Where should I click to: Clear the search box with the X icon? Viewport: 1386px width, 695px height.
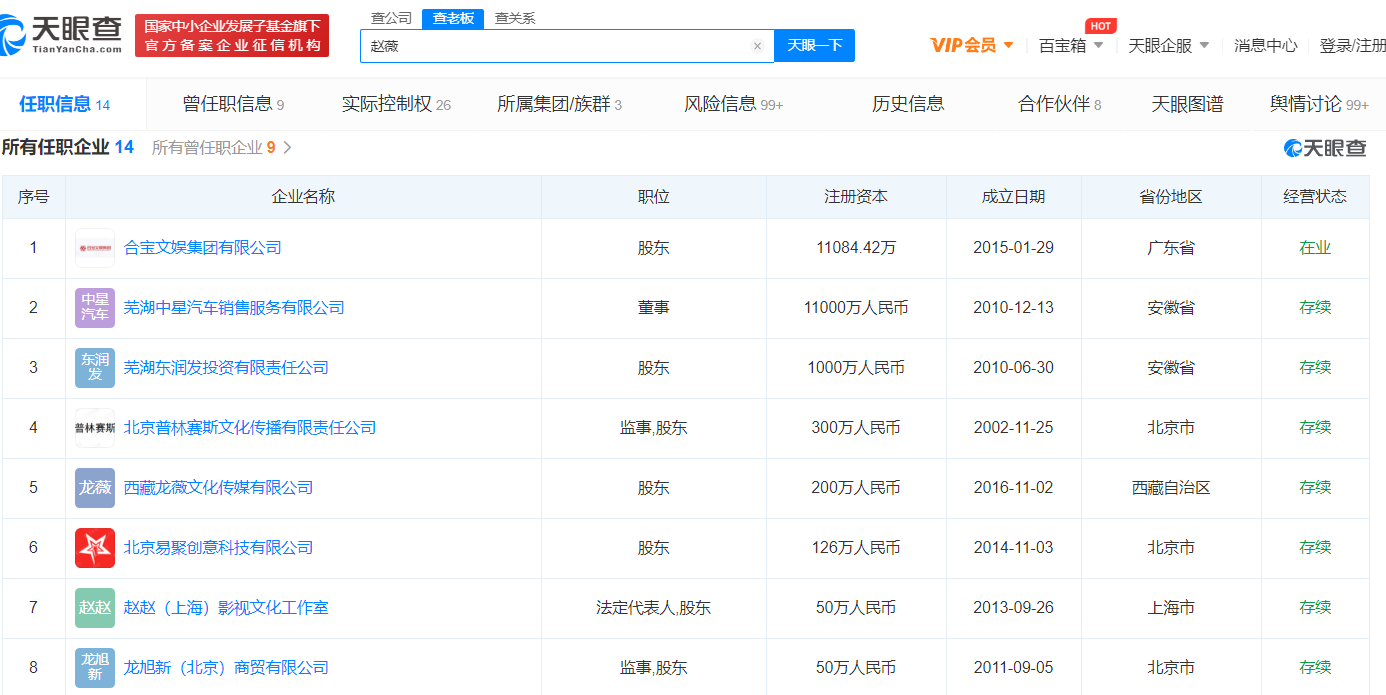tap(757, 46)
